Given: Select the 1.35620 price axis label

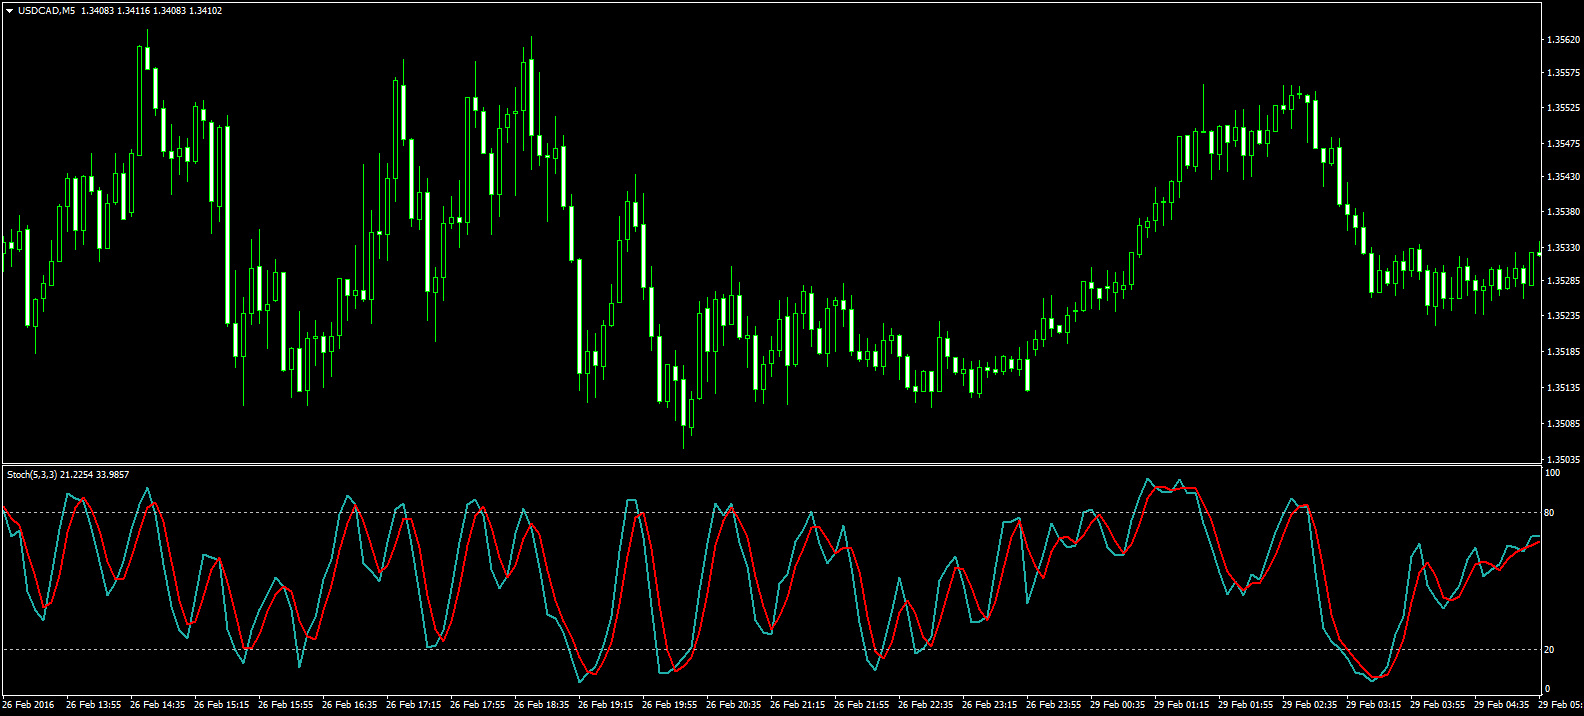Looking at the screenshot, I should point(1563,40).
